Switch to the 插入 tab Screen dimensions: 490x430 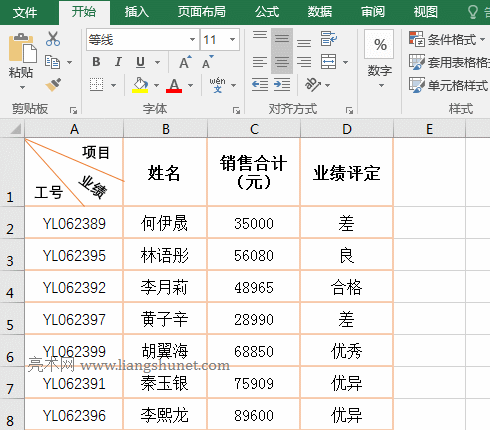pyautogui.click(x=137, y=12)
